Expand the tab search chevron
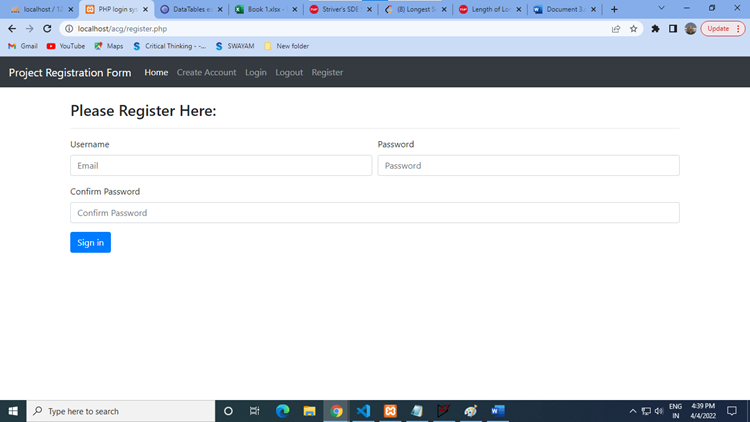Screen dimensions: 750x422 (662, 8)
